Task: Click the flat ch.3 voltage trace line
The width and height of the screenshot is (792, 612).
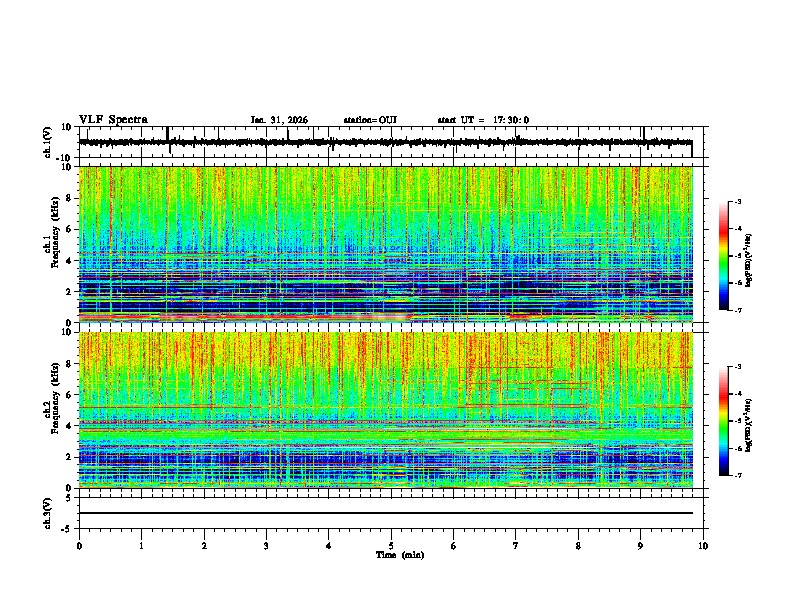Action: click(386, 513)
